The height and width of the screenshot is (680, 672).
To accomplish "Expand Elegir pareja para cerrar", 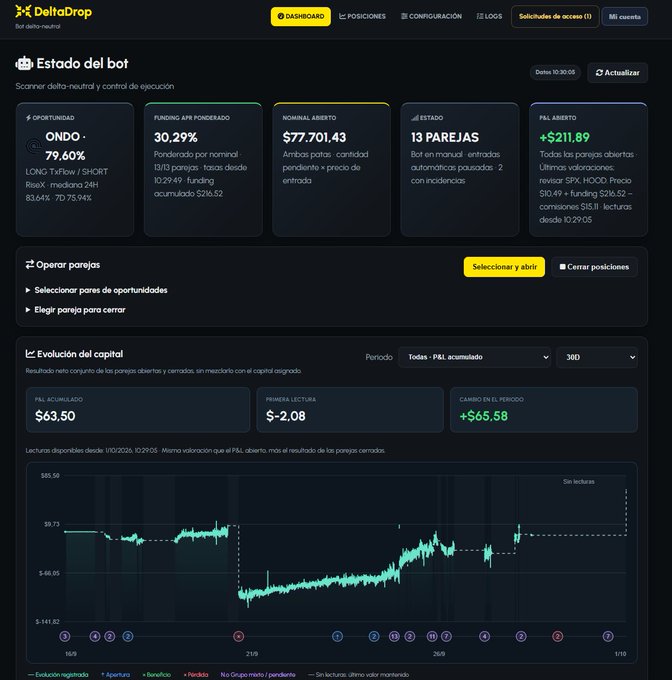I will tap(75, 310).
